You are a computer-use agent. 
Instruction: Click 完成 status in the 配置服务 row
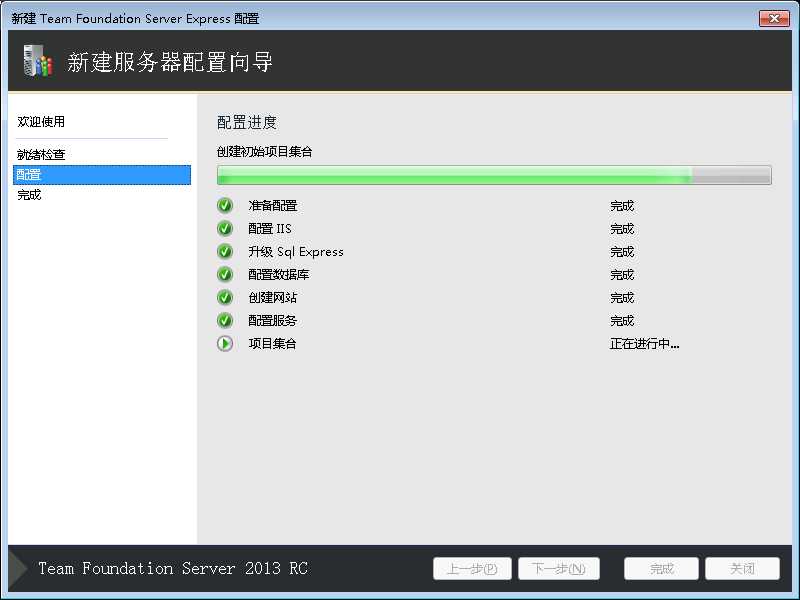tap(622, 320)
